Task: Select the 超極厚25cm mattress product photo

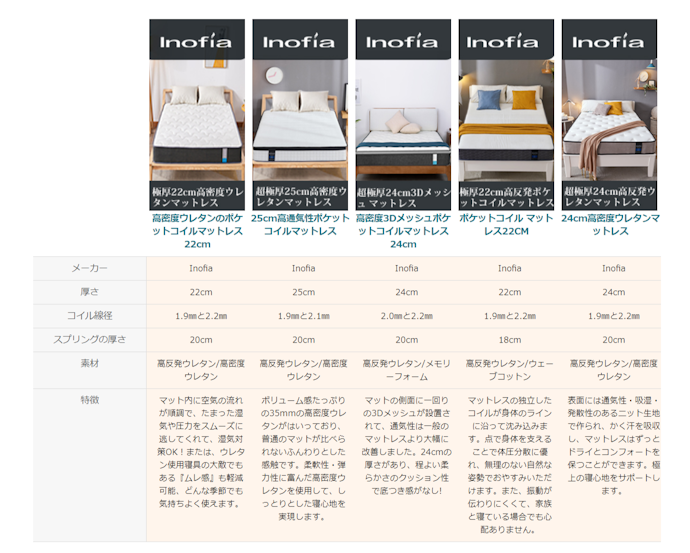Action: [300, 120]
